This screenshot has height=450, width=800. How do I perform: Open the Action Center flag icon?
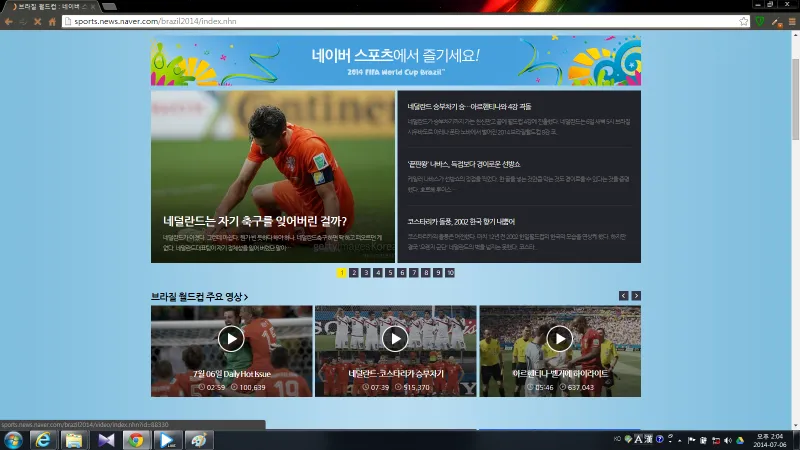691,440
